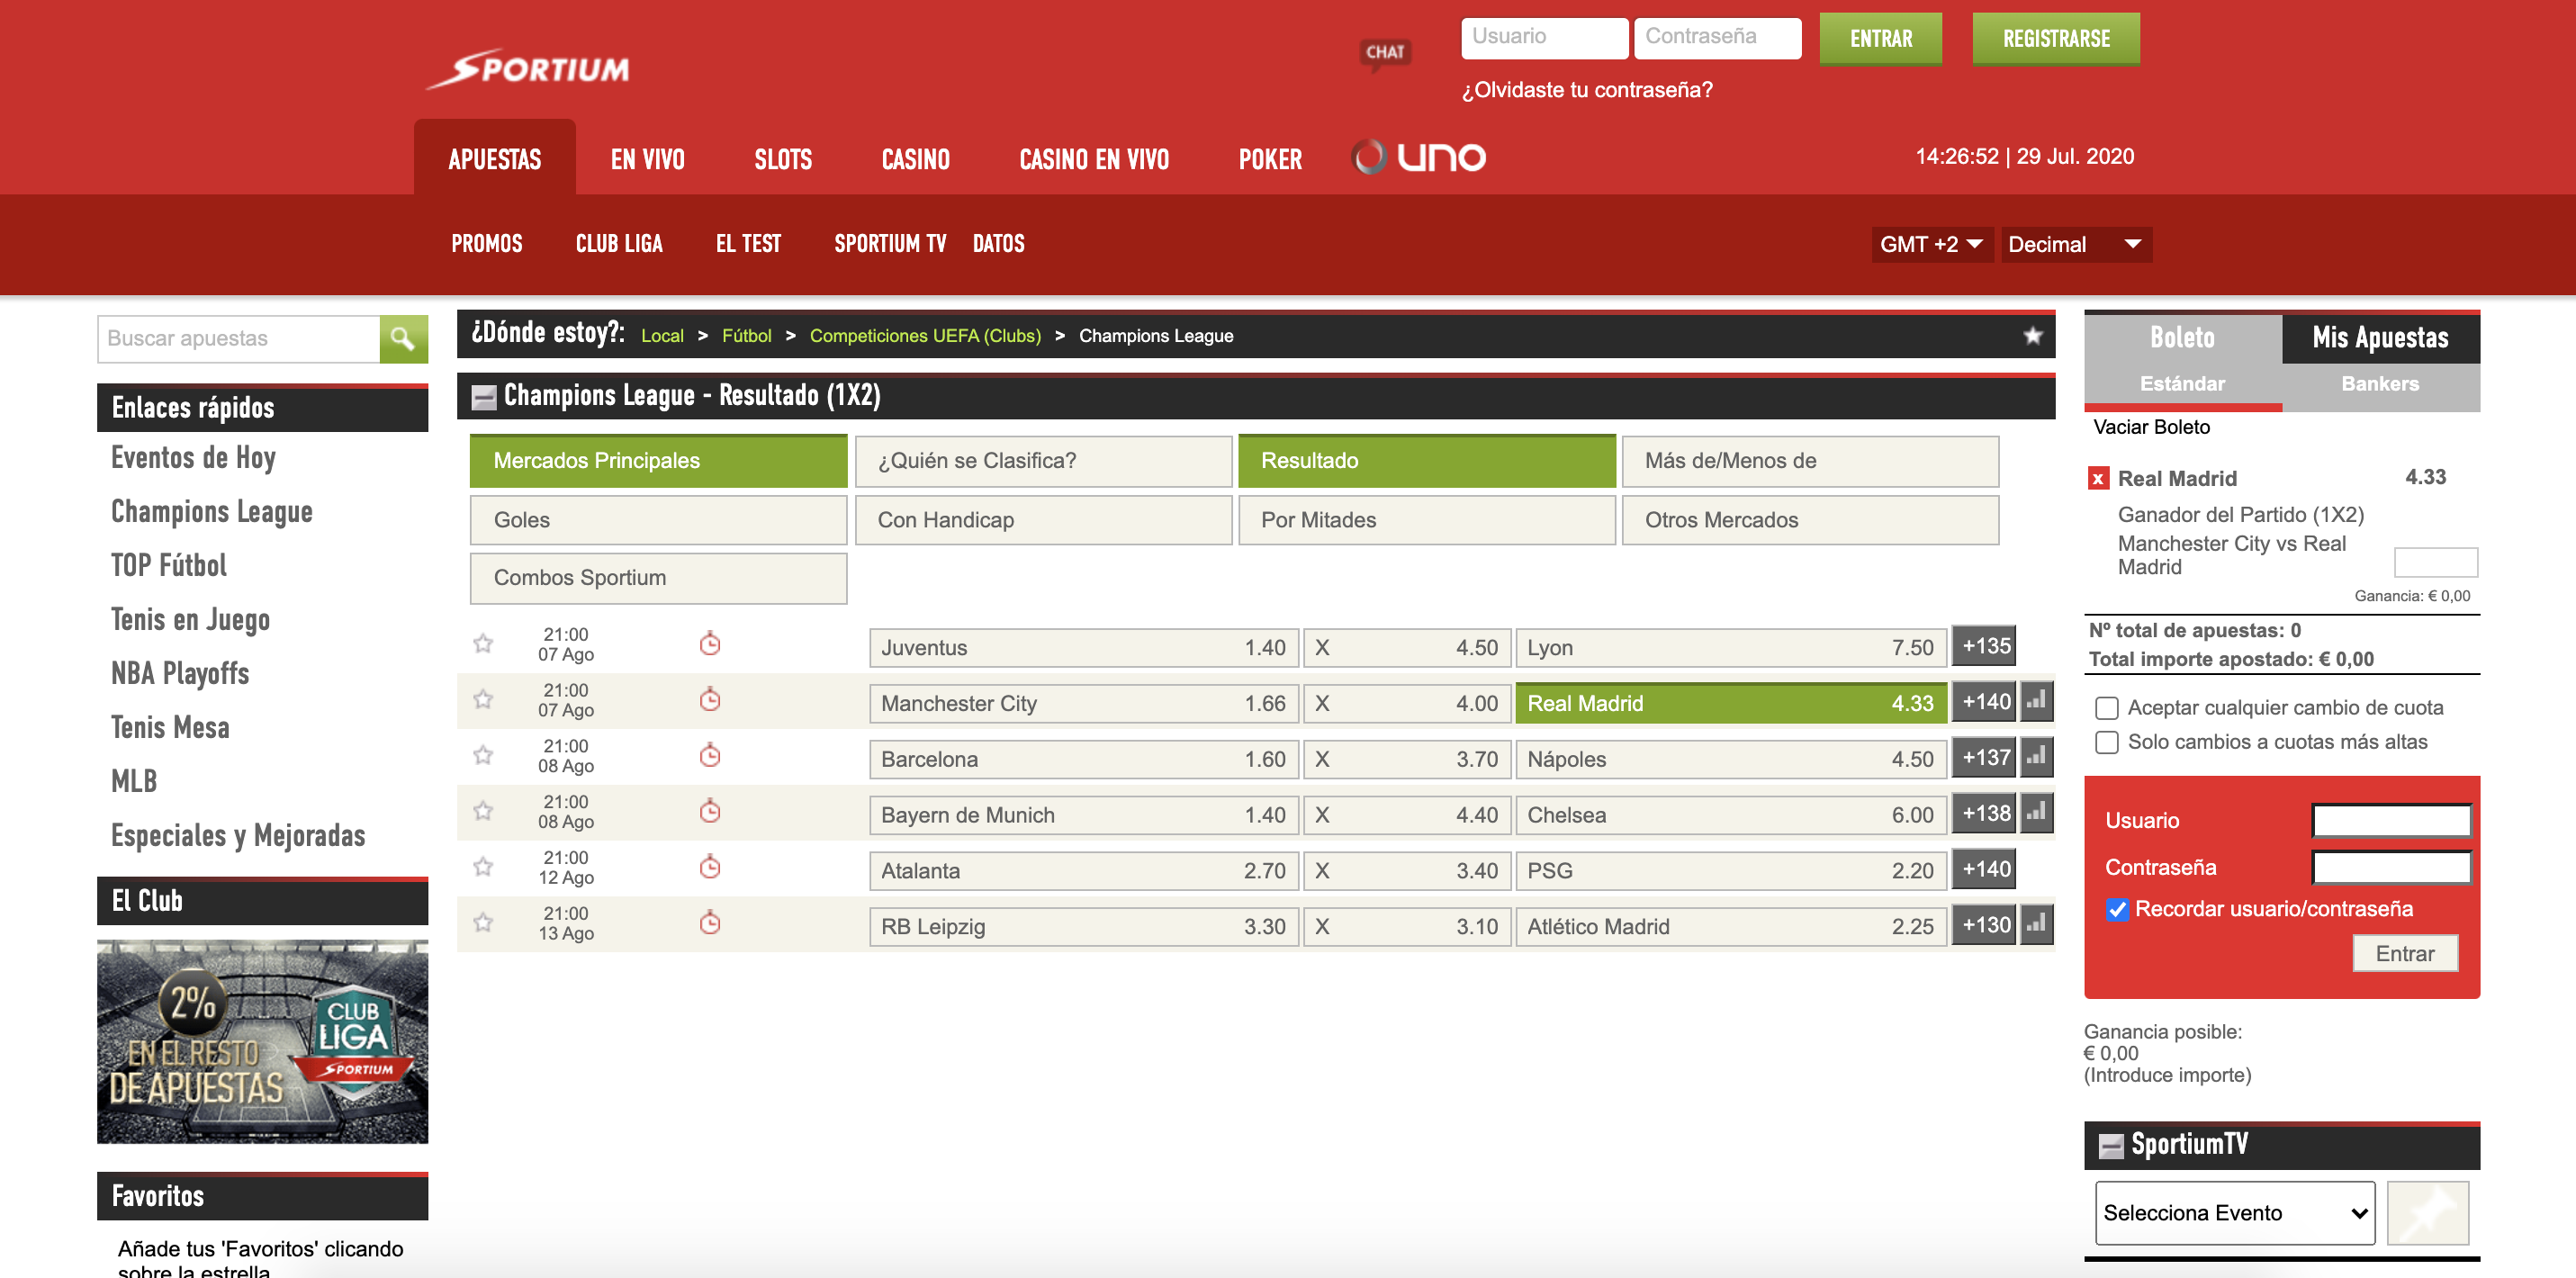2576x1278 pixels.
Task: Click the REGISTRARSE button
Action: [2056, 39]
